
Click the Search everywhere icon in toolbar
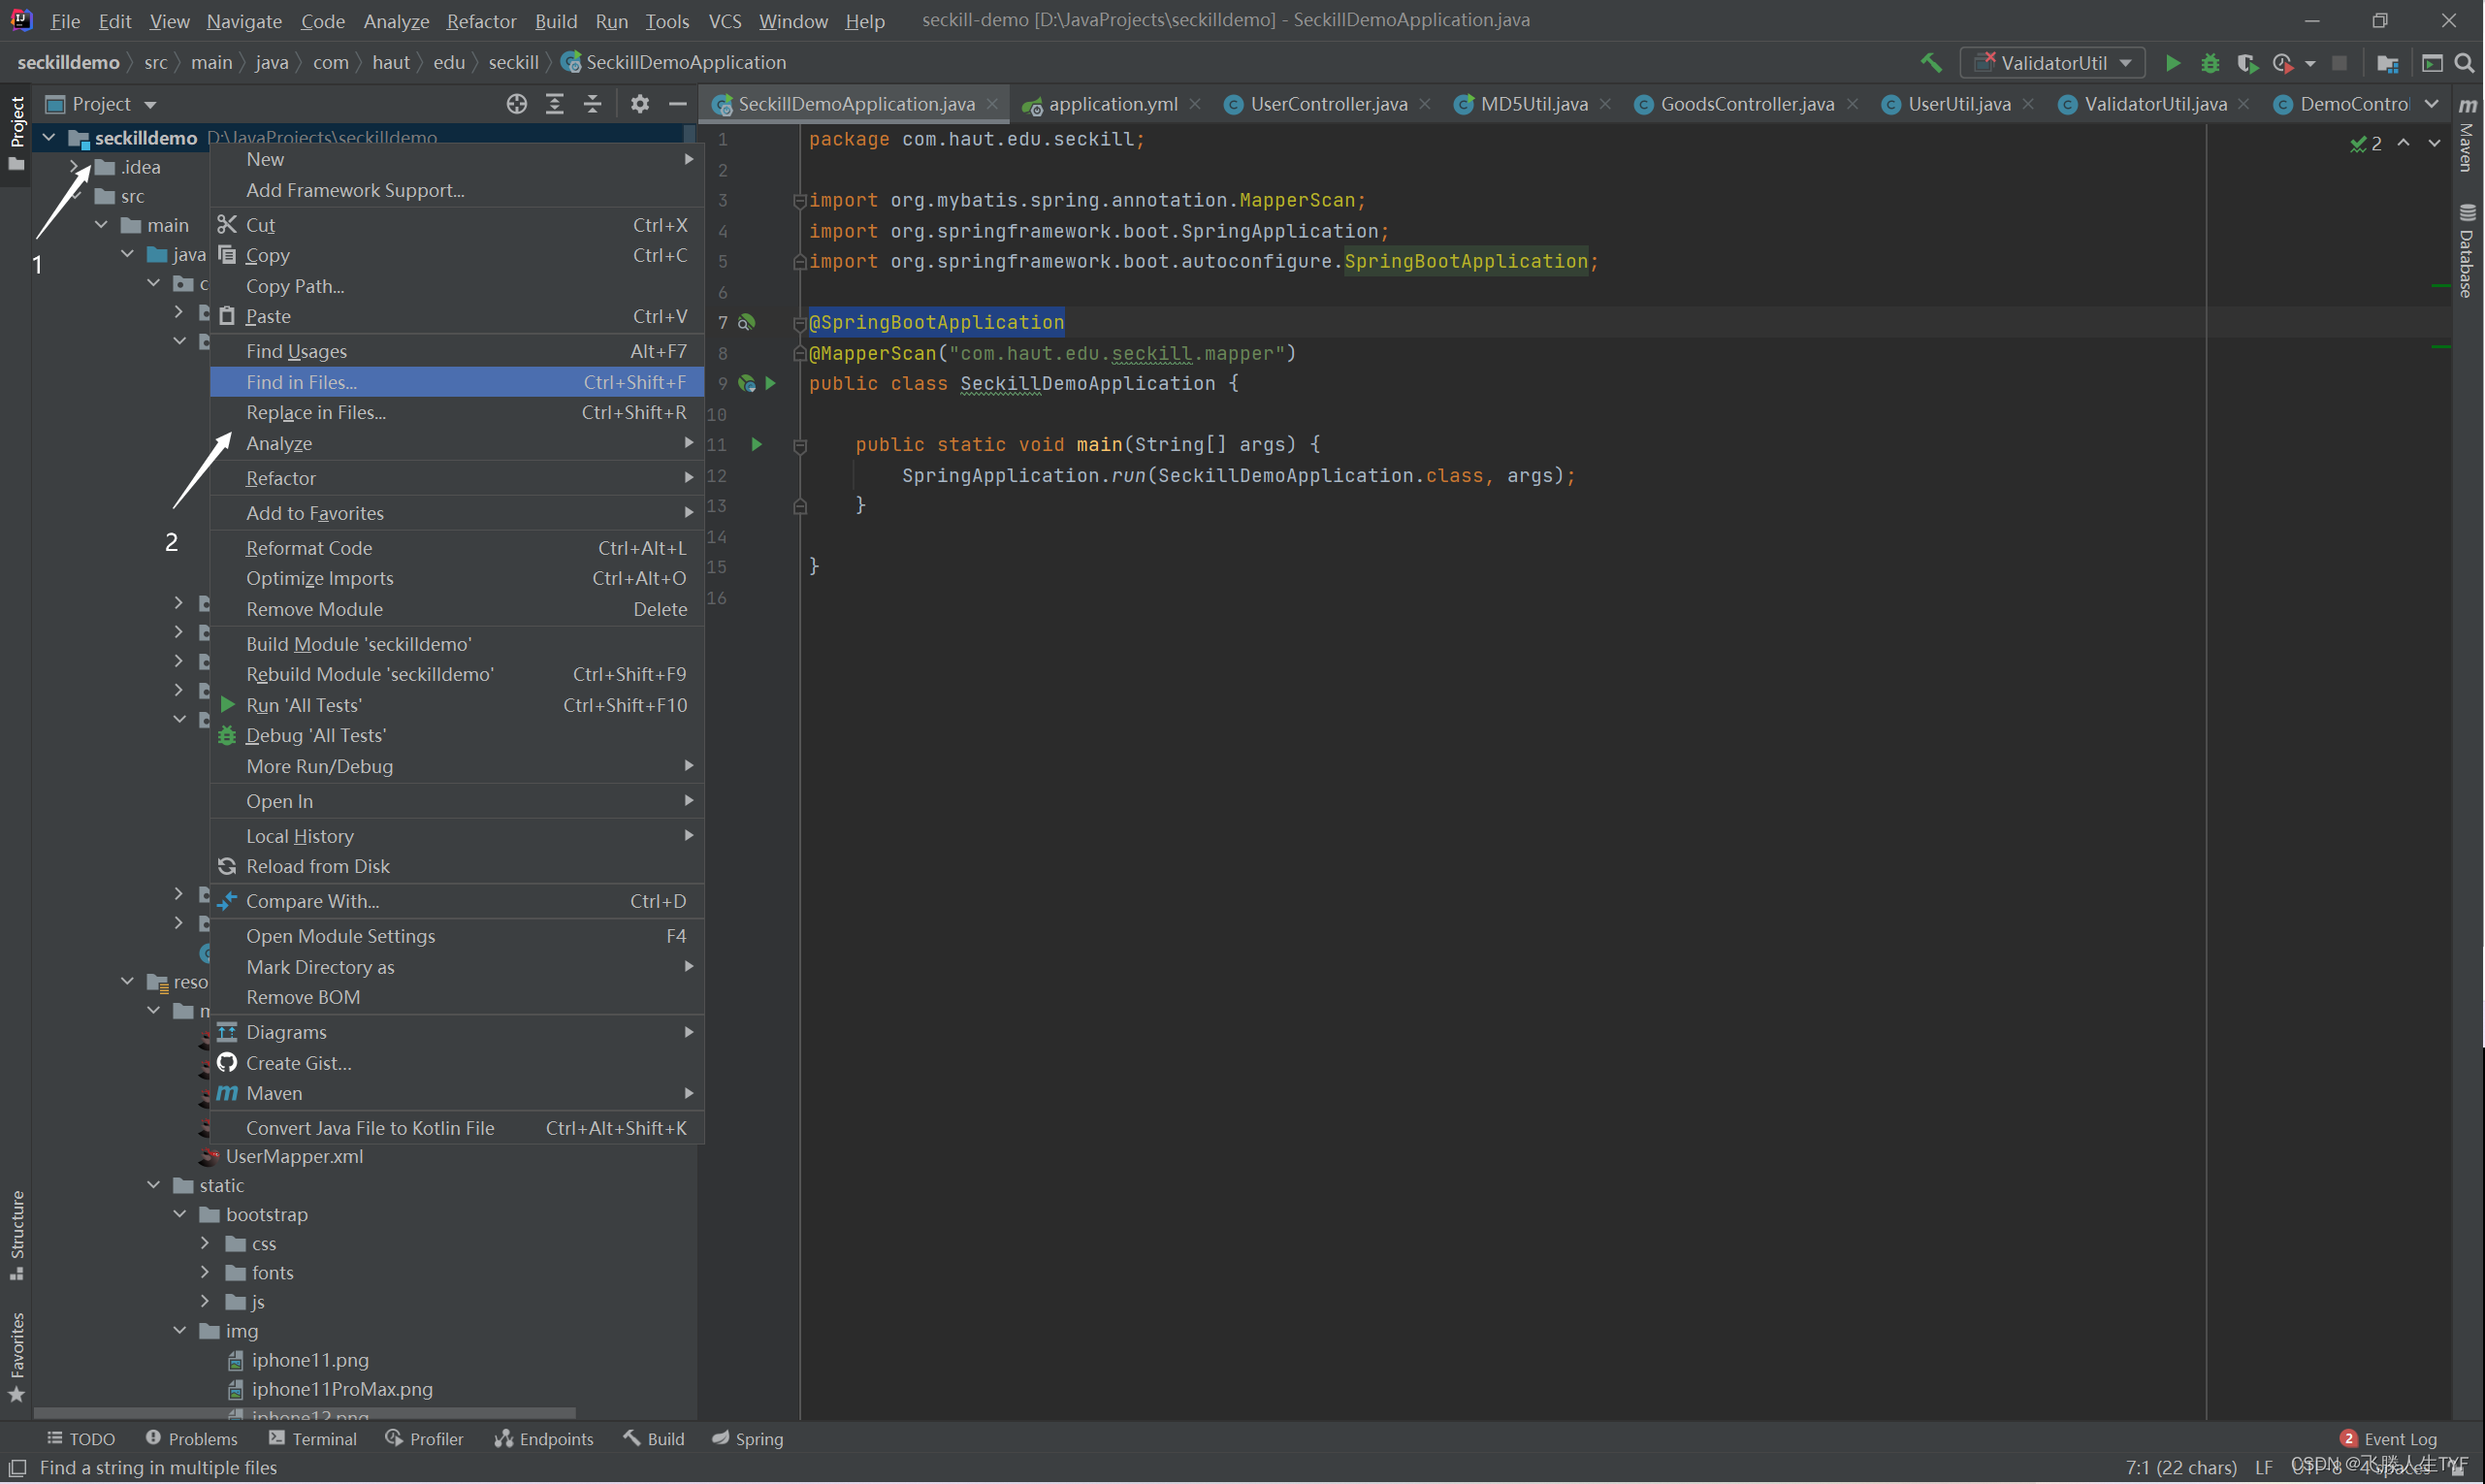[x=2469, y=64]
